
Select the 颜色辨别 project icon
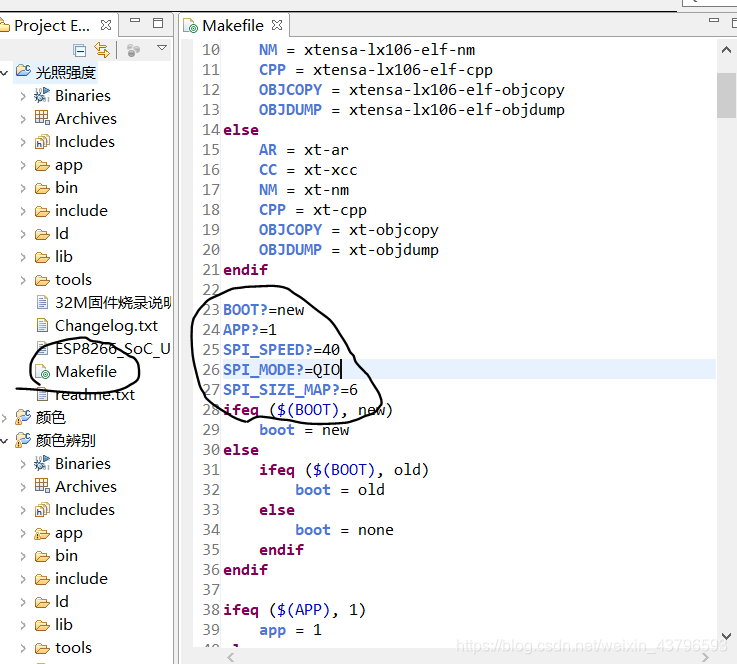[x=24, y=440]
